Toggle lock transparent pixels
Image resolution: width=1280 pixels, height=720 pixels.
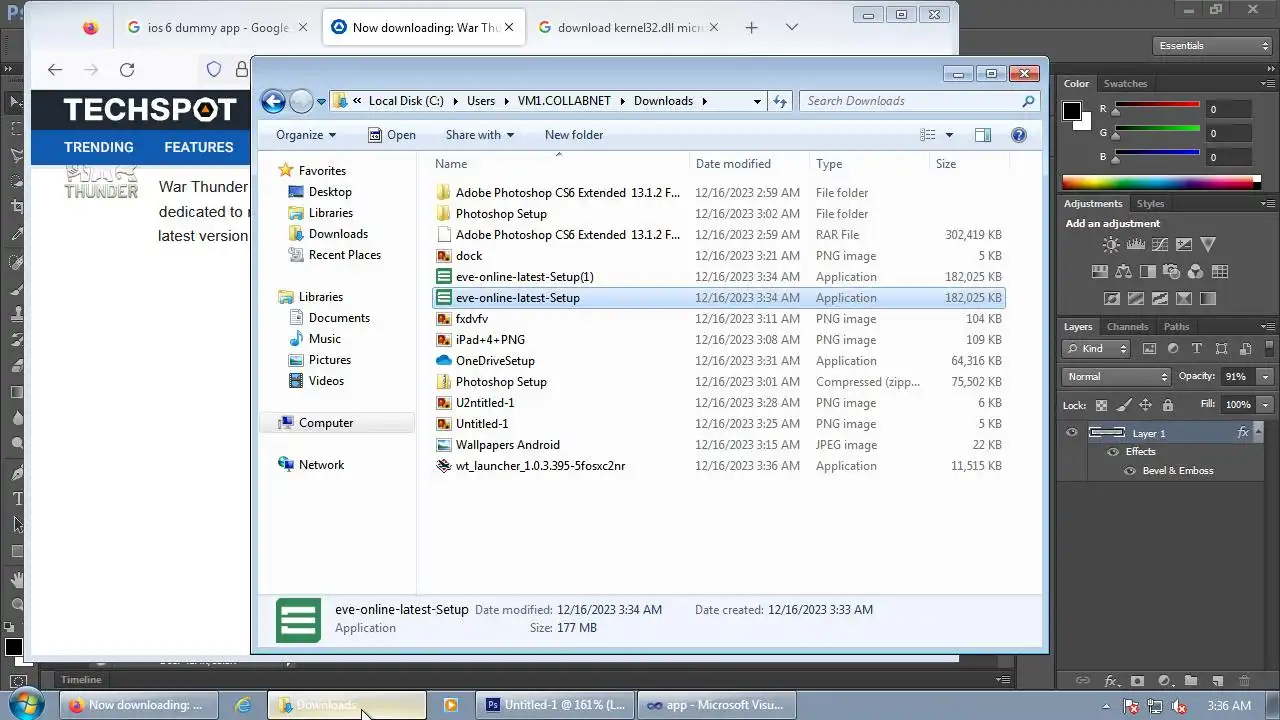pyautogui.click(x=1101, y=405)
